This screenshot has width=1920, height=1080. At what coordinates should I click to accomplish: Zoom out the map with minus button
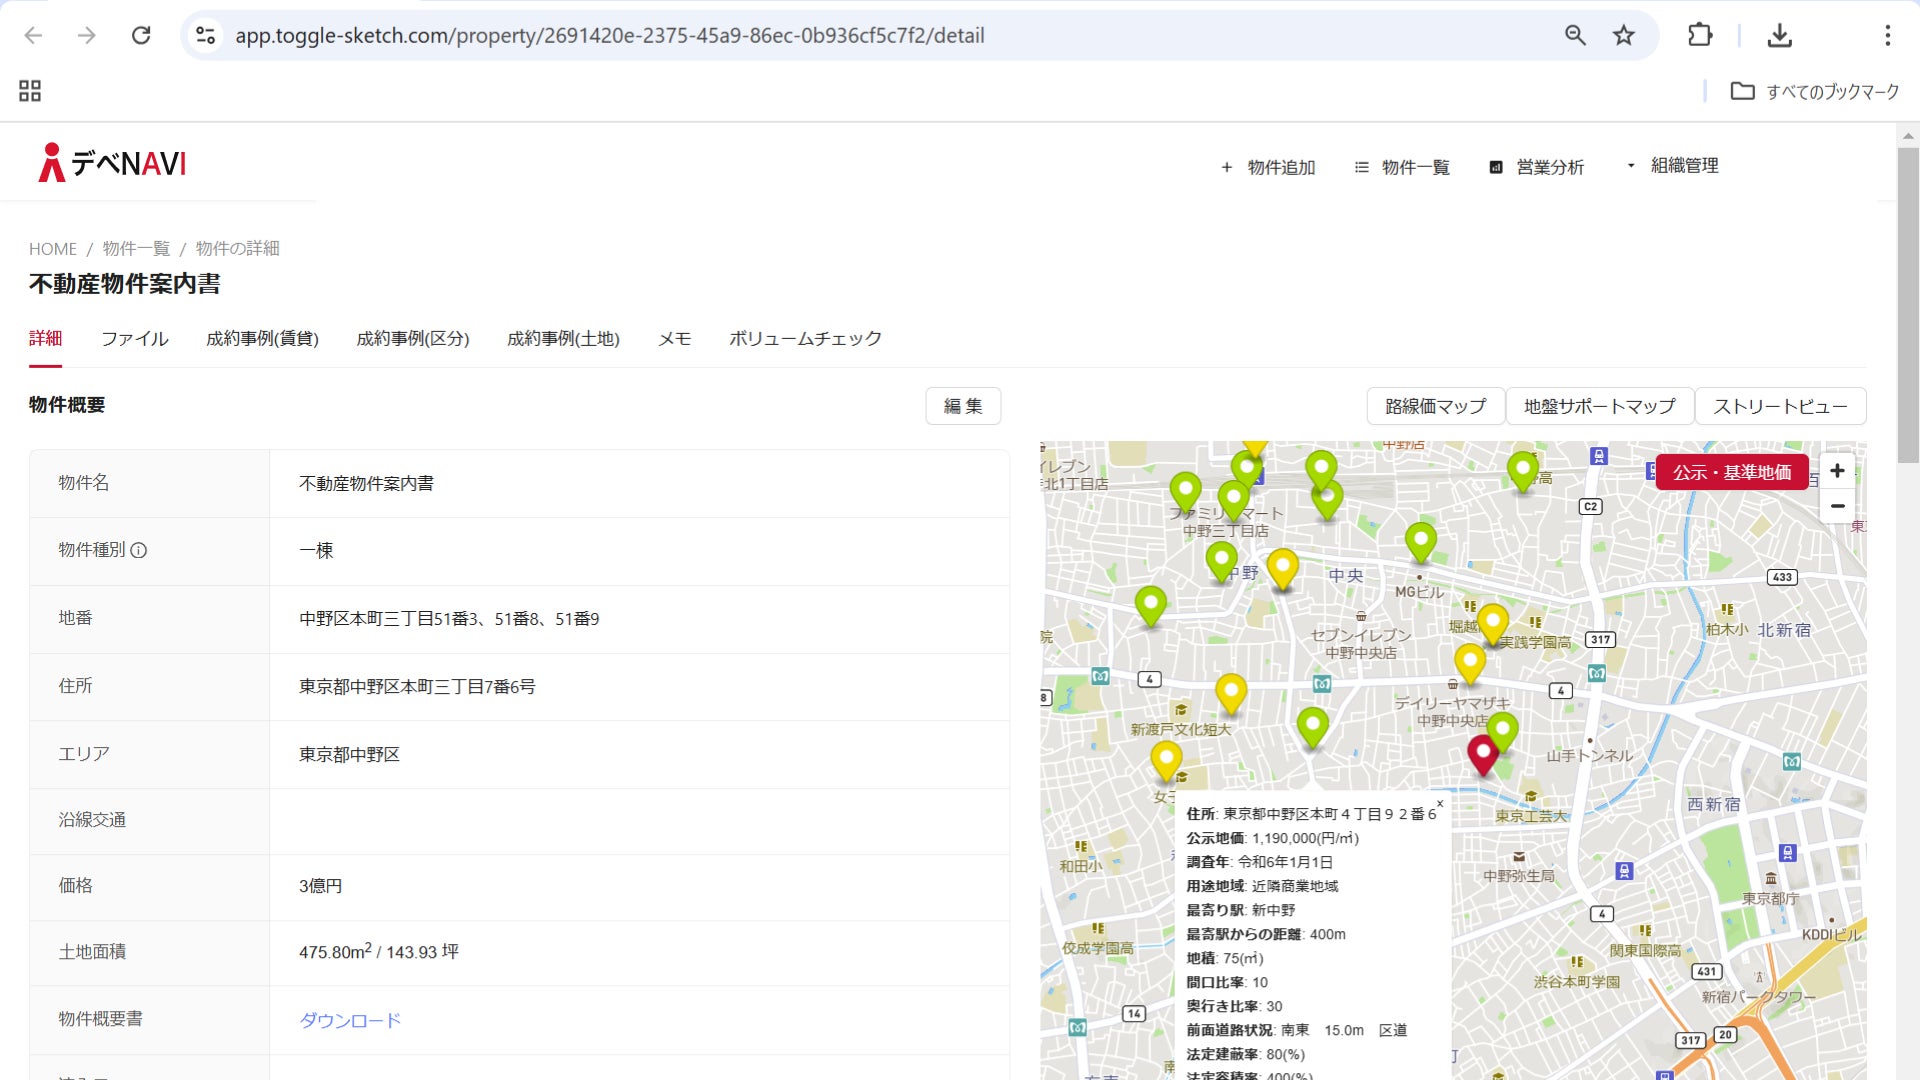1837,506
